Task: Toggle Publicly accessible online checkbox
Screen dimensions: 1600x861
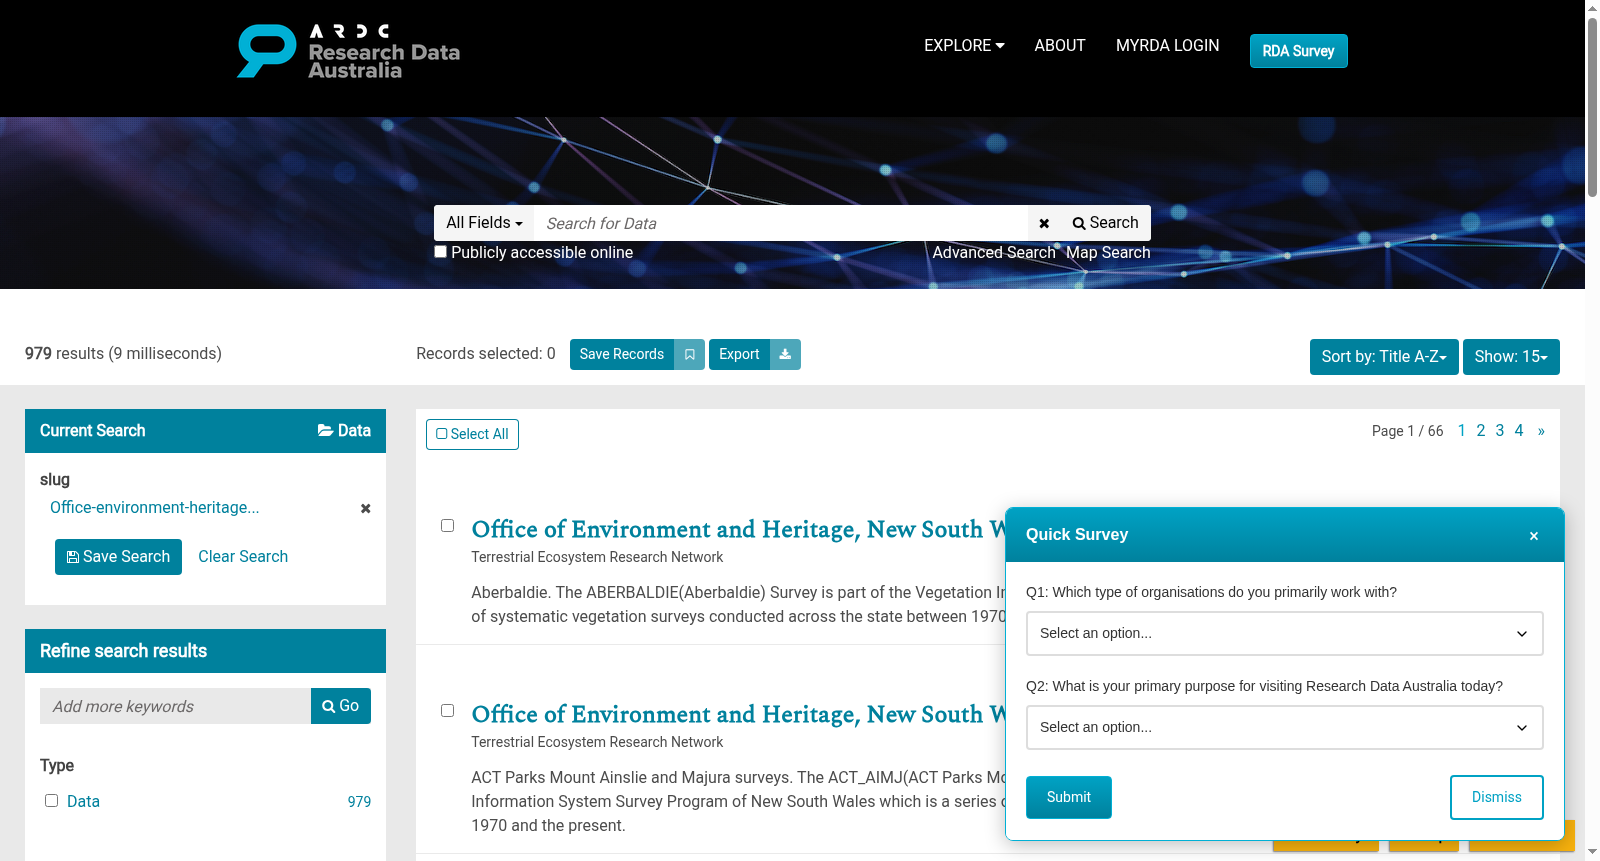Action: click(440, 252)
